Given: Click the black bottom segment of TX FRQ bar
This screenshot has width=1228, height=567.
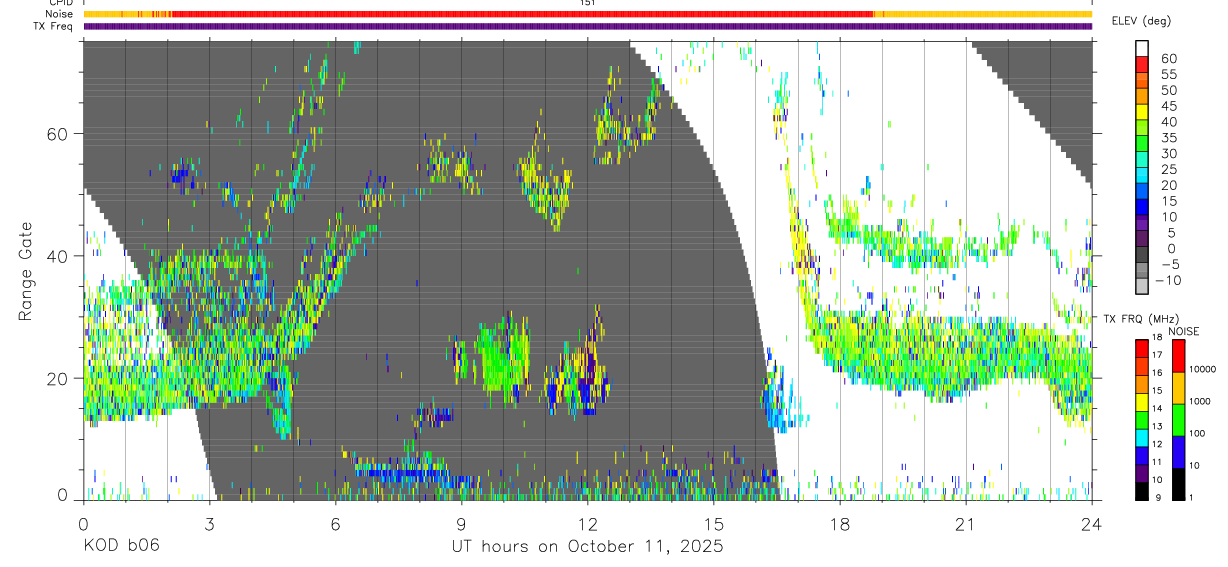Looking at the screenshot, I should (1143, 491).
